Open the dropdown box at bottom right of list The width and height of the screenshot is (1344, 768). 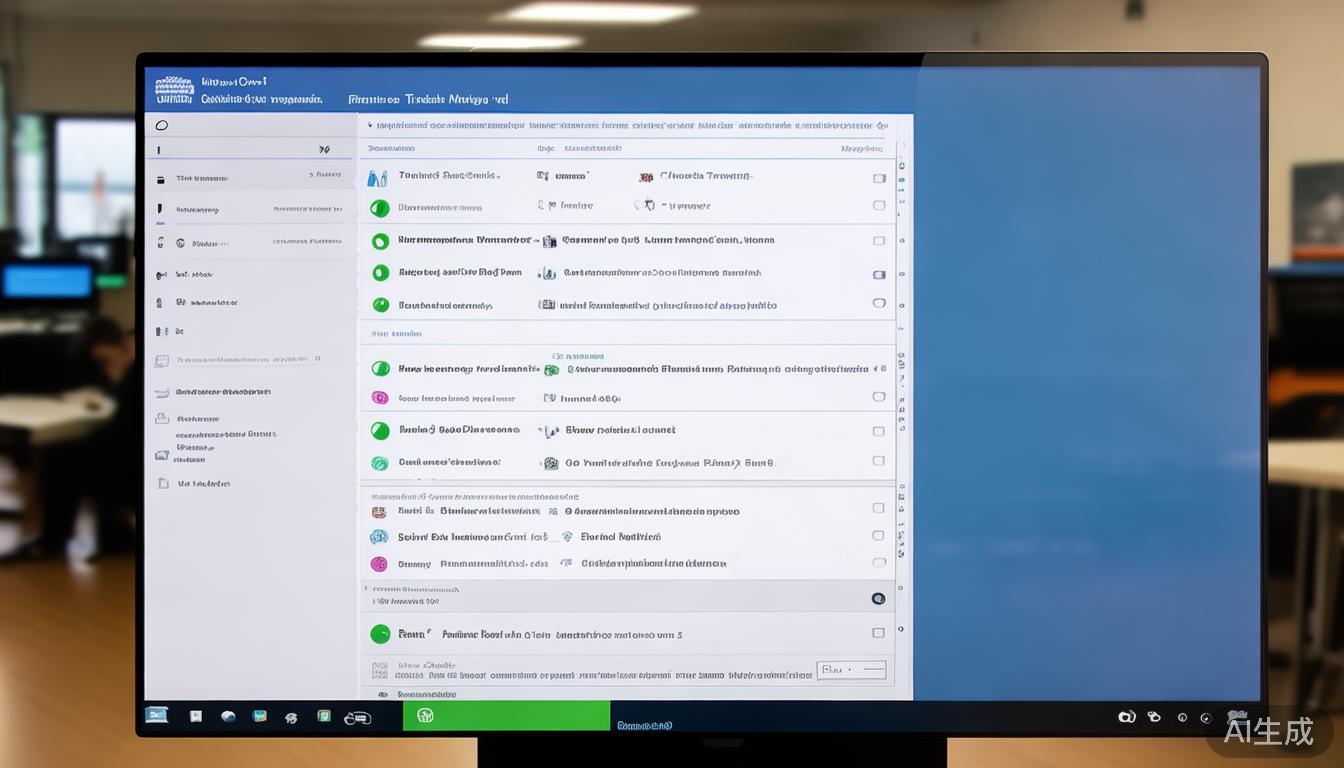(851, 670)
